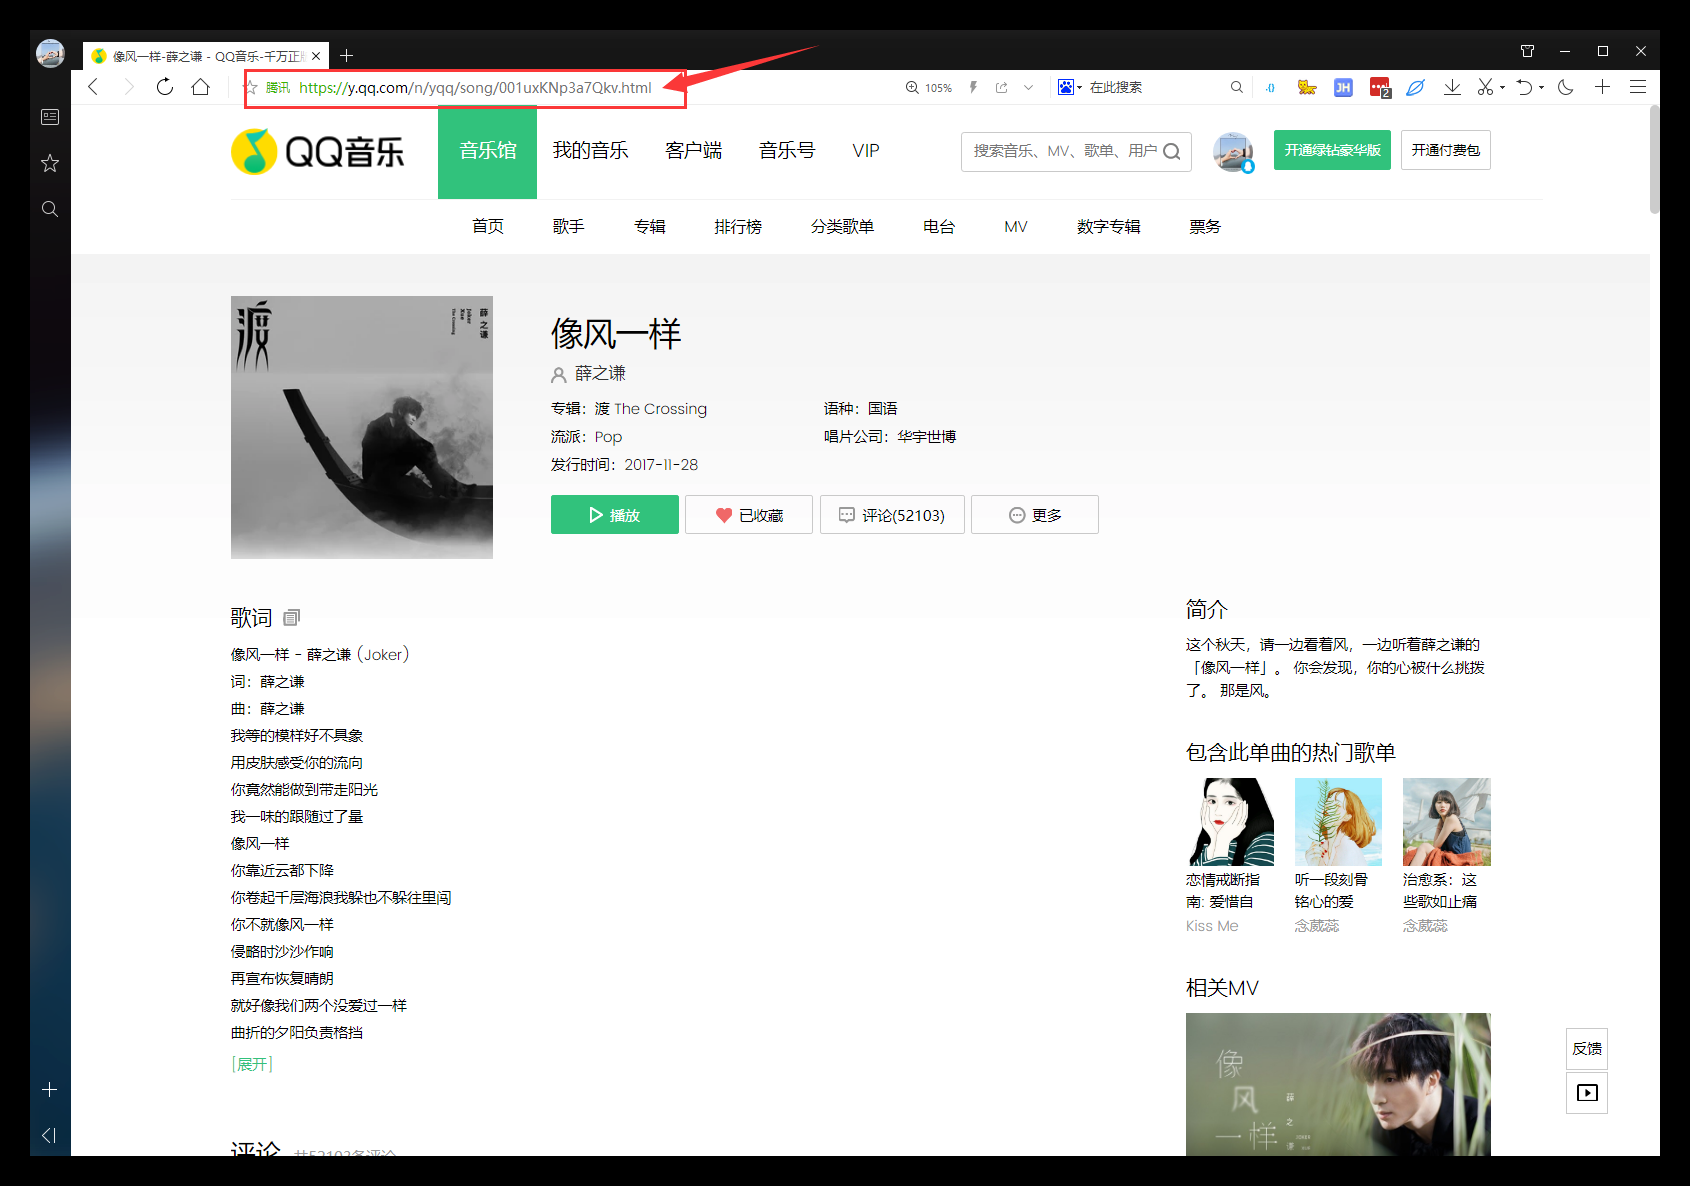Toggle night mode moon icon
The height and width of the screenshot is (1186, 1690).
(x=1566, y=87)
